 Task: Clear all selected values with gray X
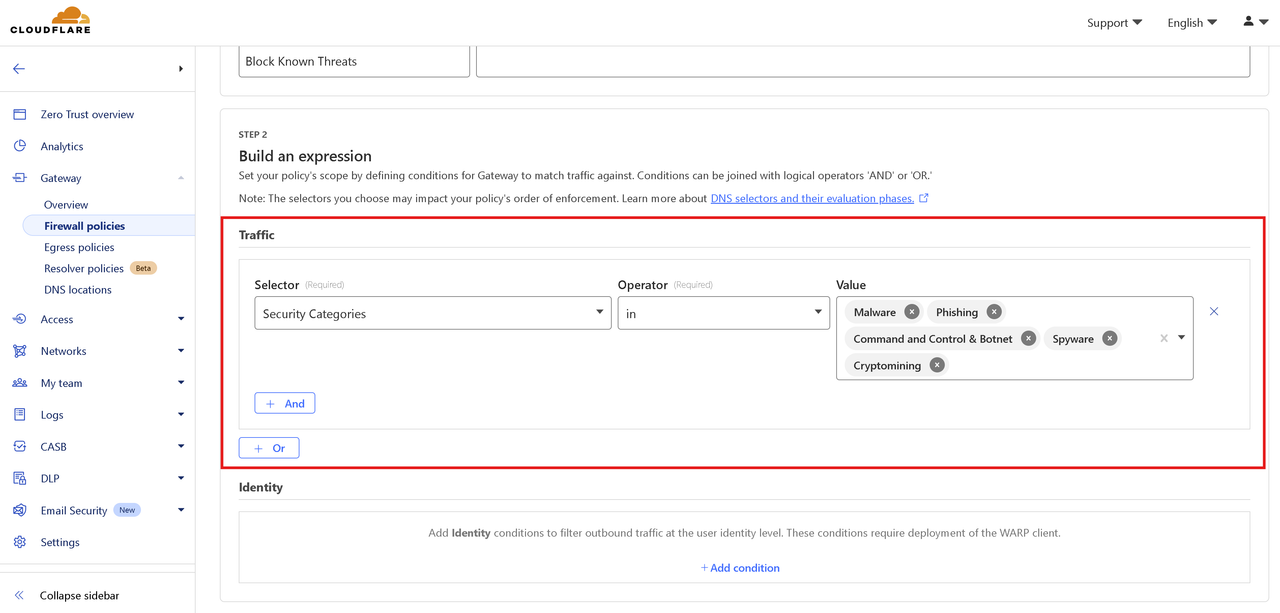pos(1164,338)
